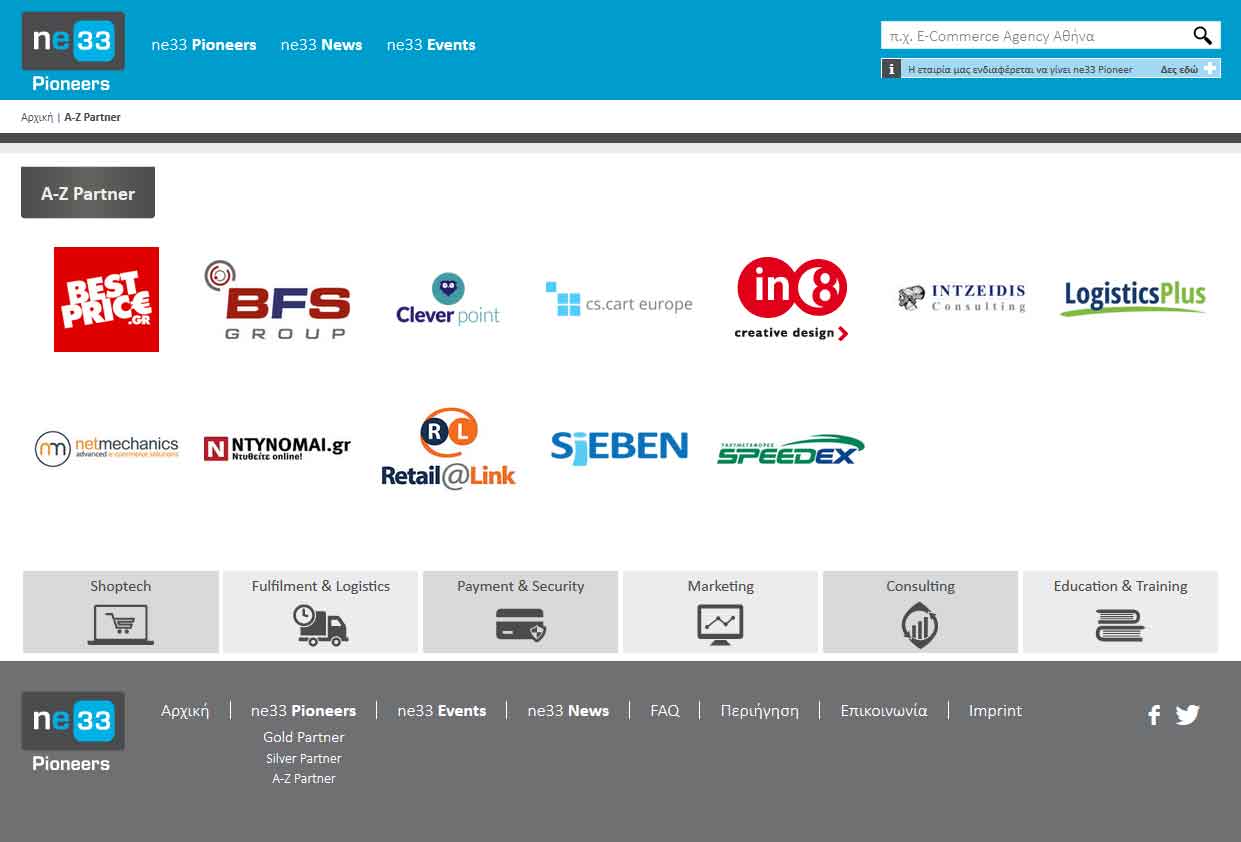Select the Payment & Security card icon
This screenshot has height=842, width=1241.
coord(521,625)
